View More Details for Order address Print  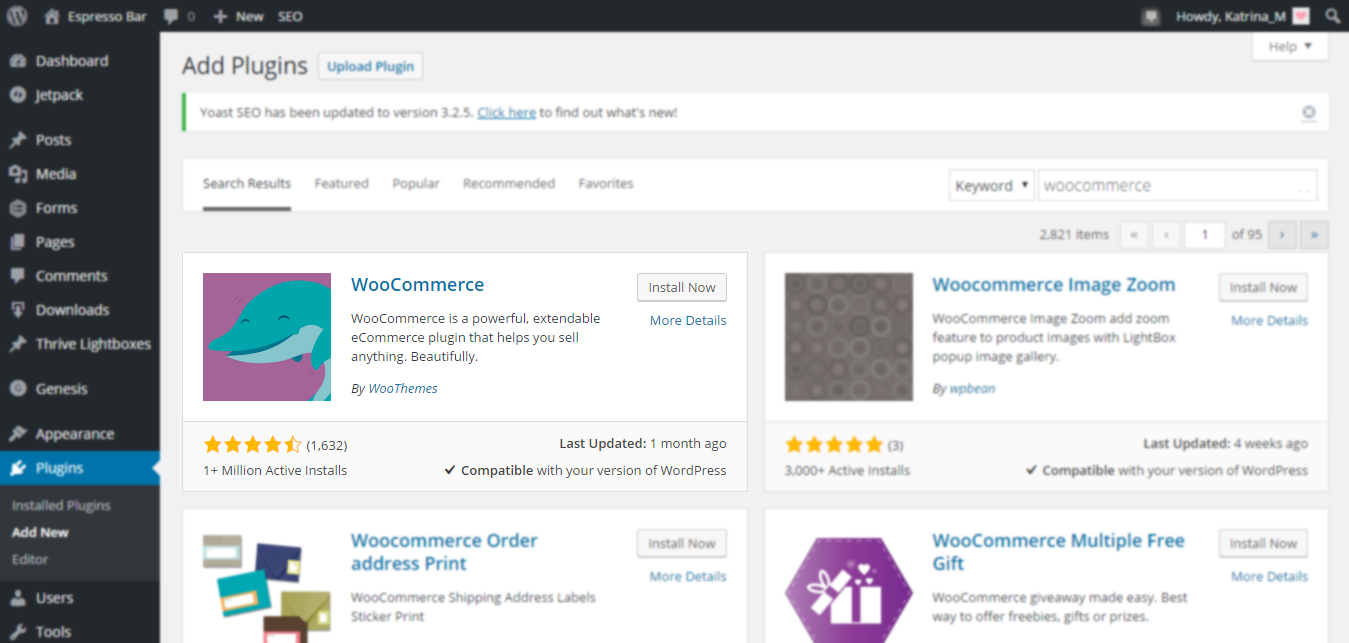pyautogui.click(x=688, y=577)
